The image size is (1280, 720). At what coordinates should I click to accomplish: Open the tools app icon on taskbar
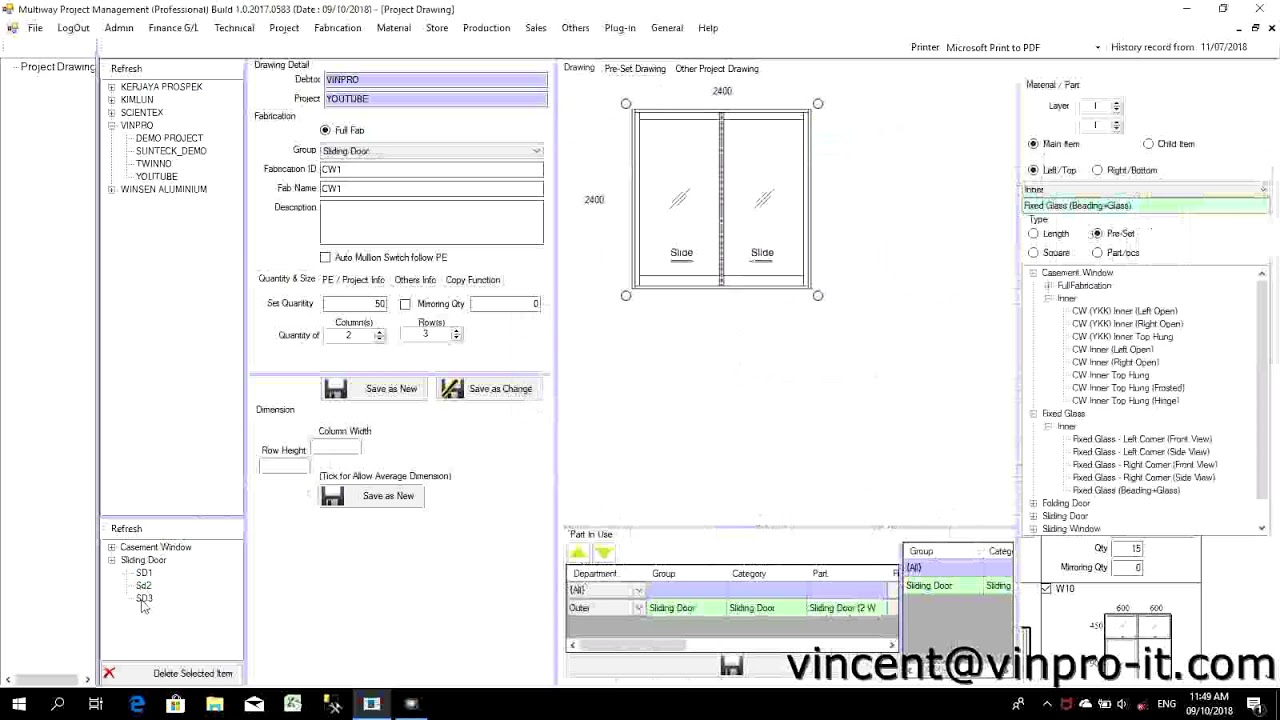coord(333,704)
